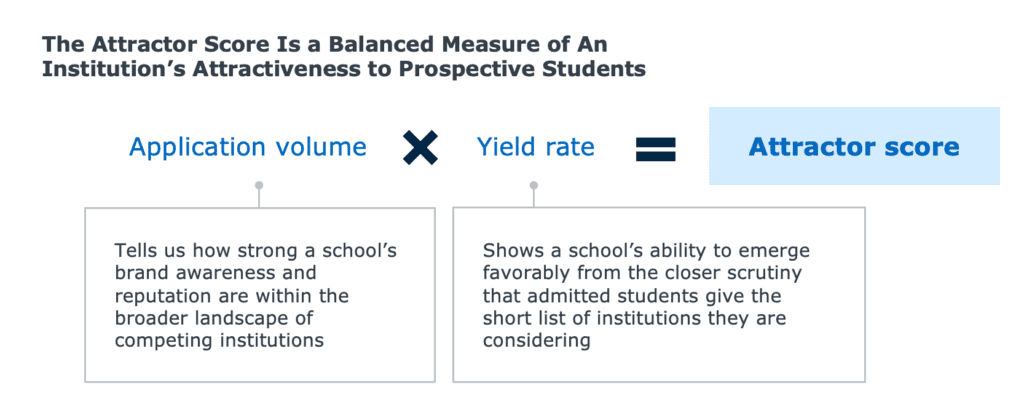
Task: Click the phrase 'broader landscape of'
Action: pos(214,318)
